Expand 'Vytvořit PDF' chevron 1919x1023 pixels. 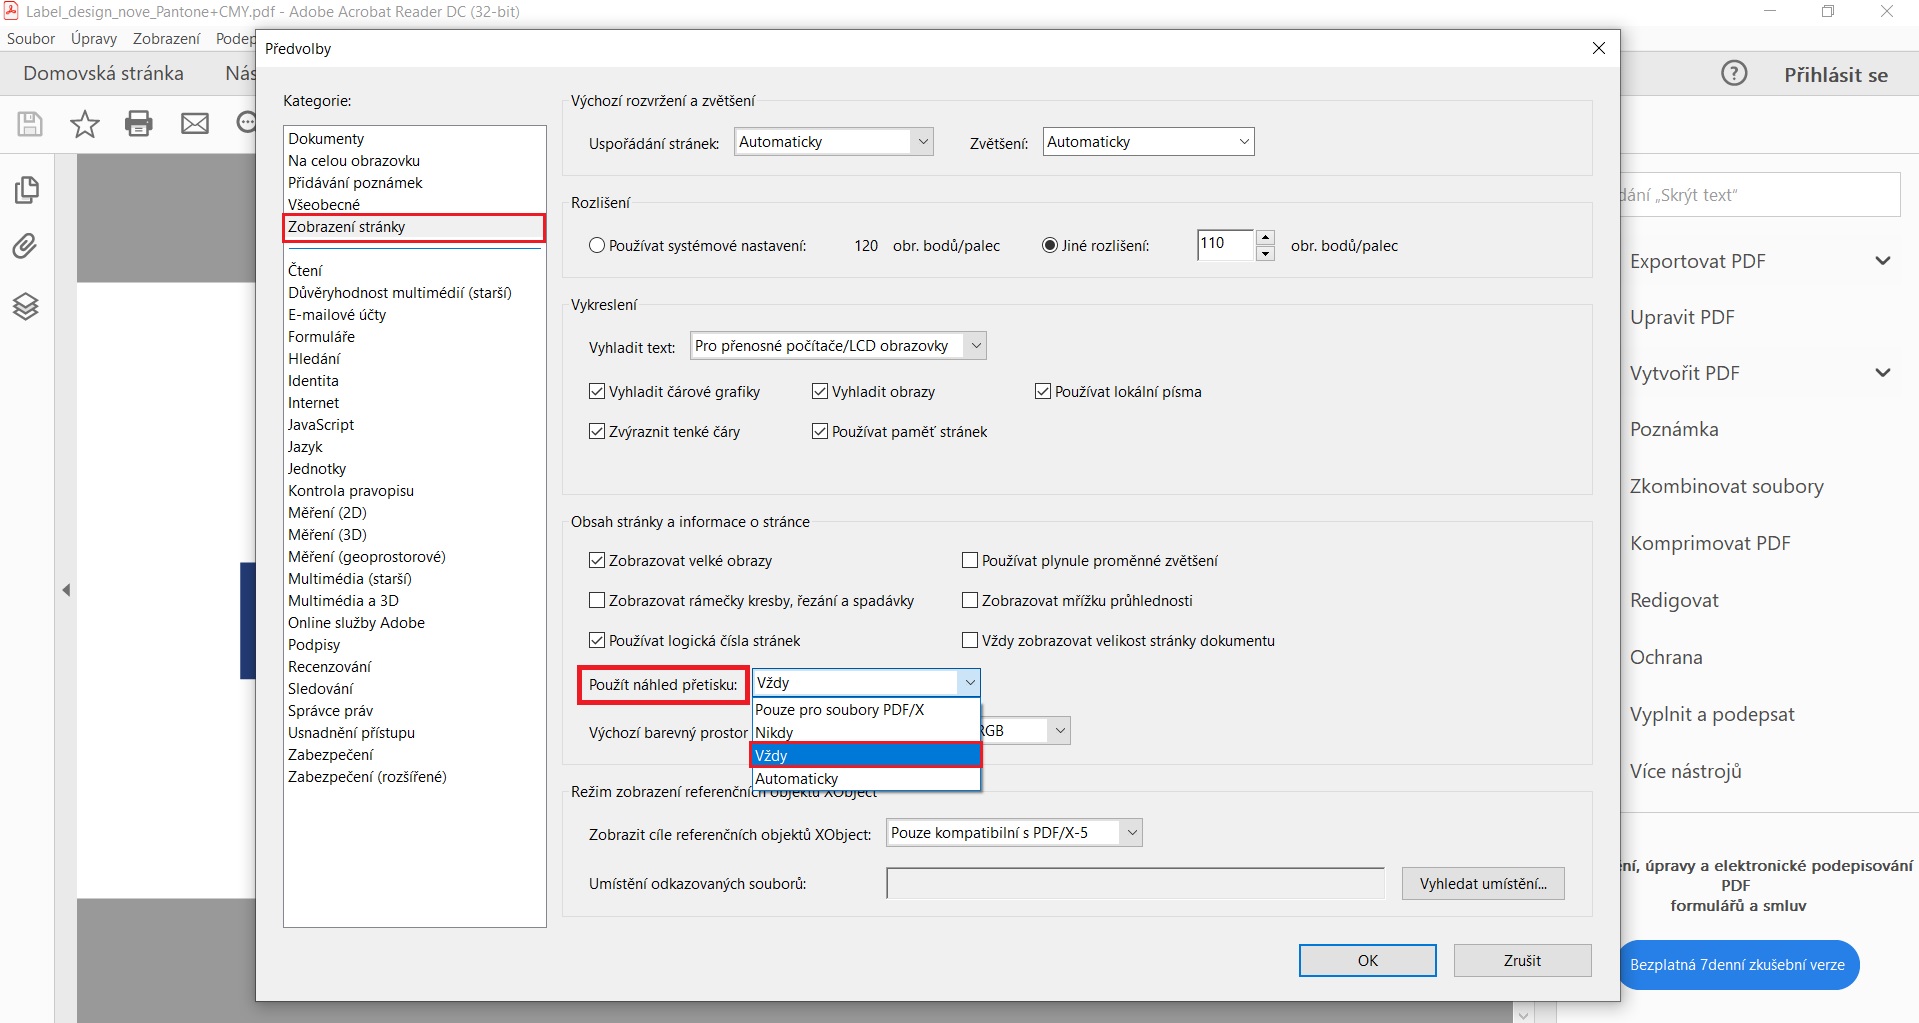coord(1883,373)
